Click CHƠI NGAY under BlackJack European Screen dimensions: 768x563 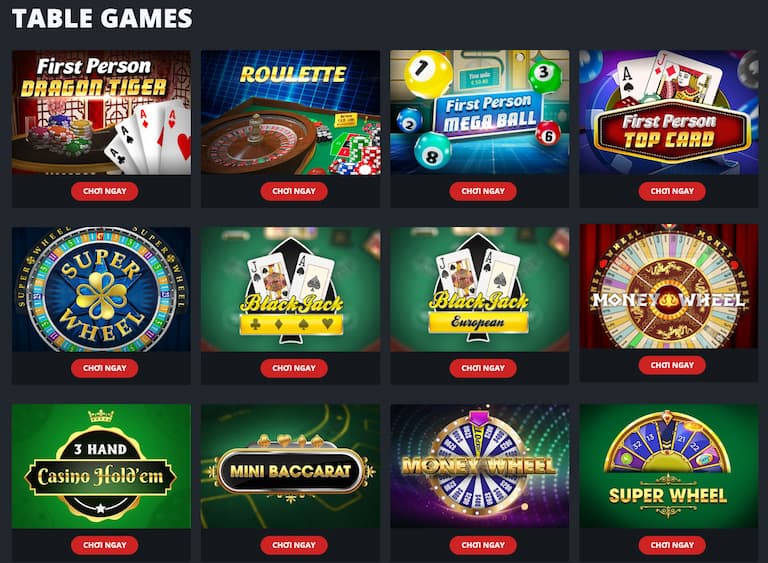pyautogui.click(x=483, y=368)
